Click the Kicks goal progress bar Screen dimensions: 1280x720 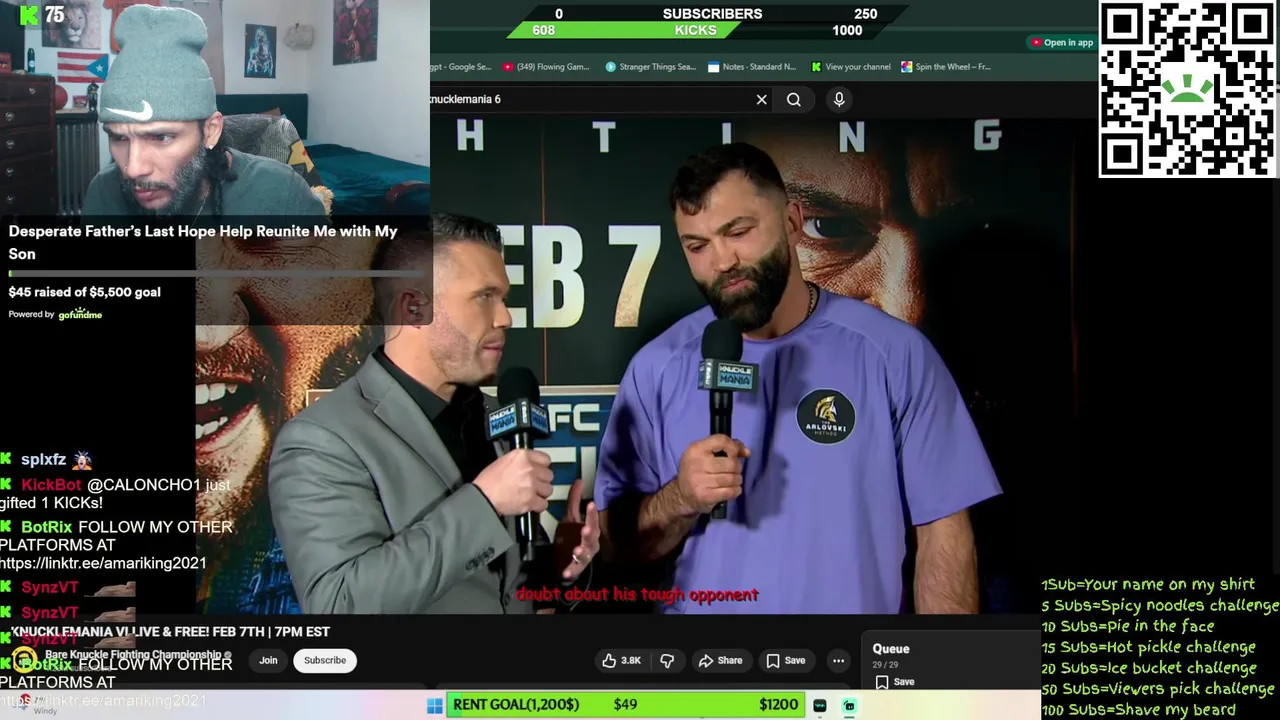[x=695, y=30]
